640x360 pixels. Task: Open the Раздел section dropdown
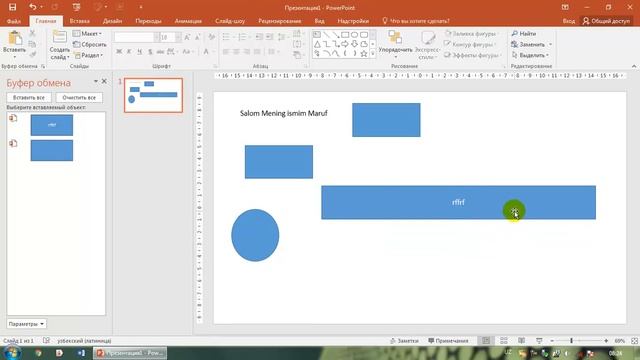point(89,55)
